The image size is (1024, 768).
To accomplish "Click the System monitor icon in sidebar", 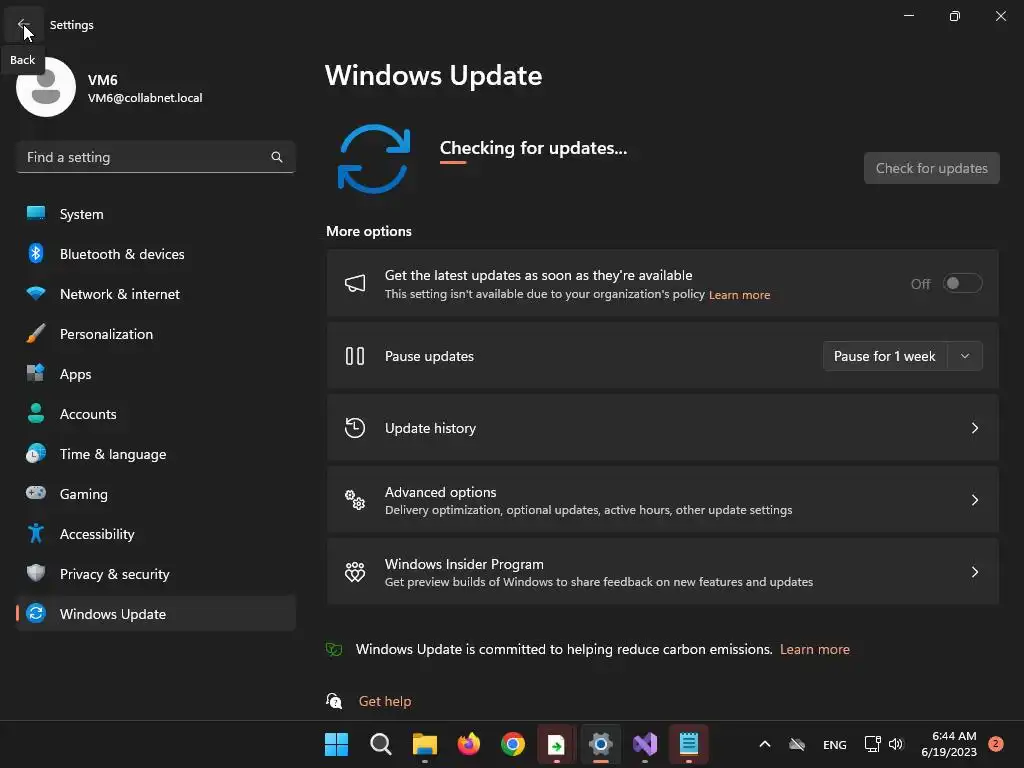I will coord(36,214).
